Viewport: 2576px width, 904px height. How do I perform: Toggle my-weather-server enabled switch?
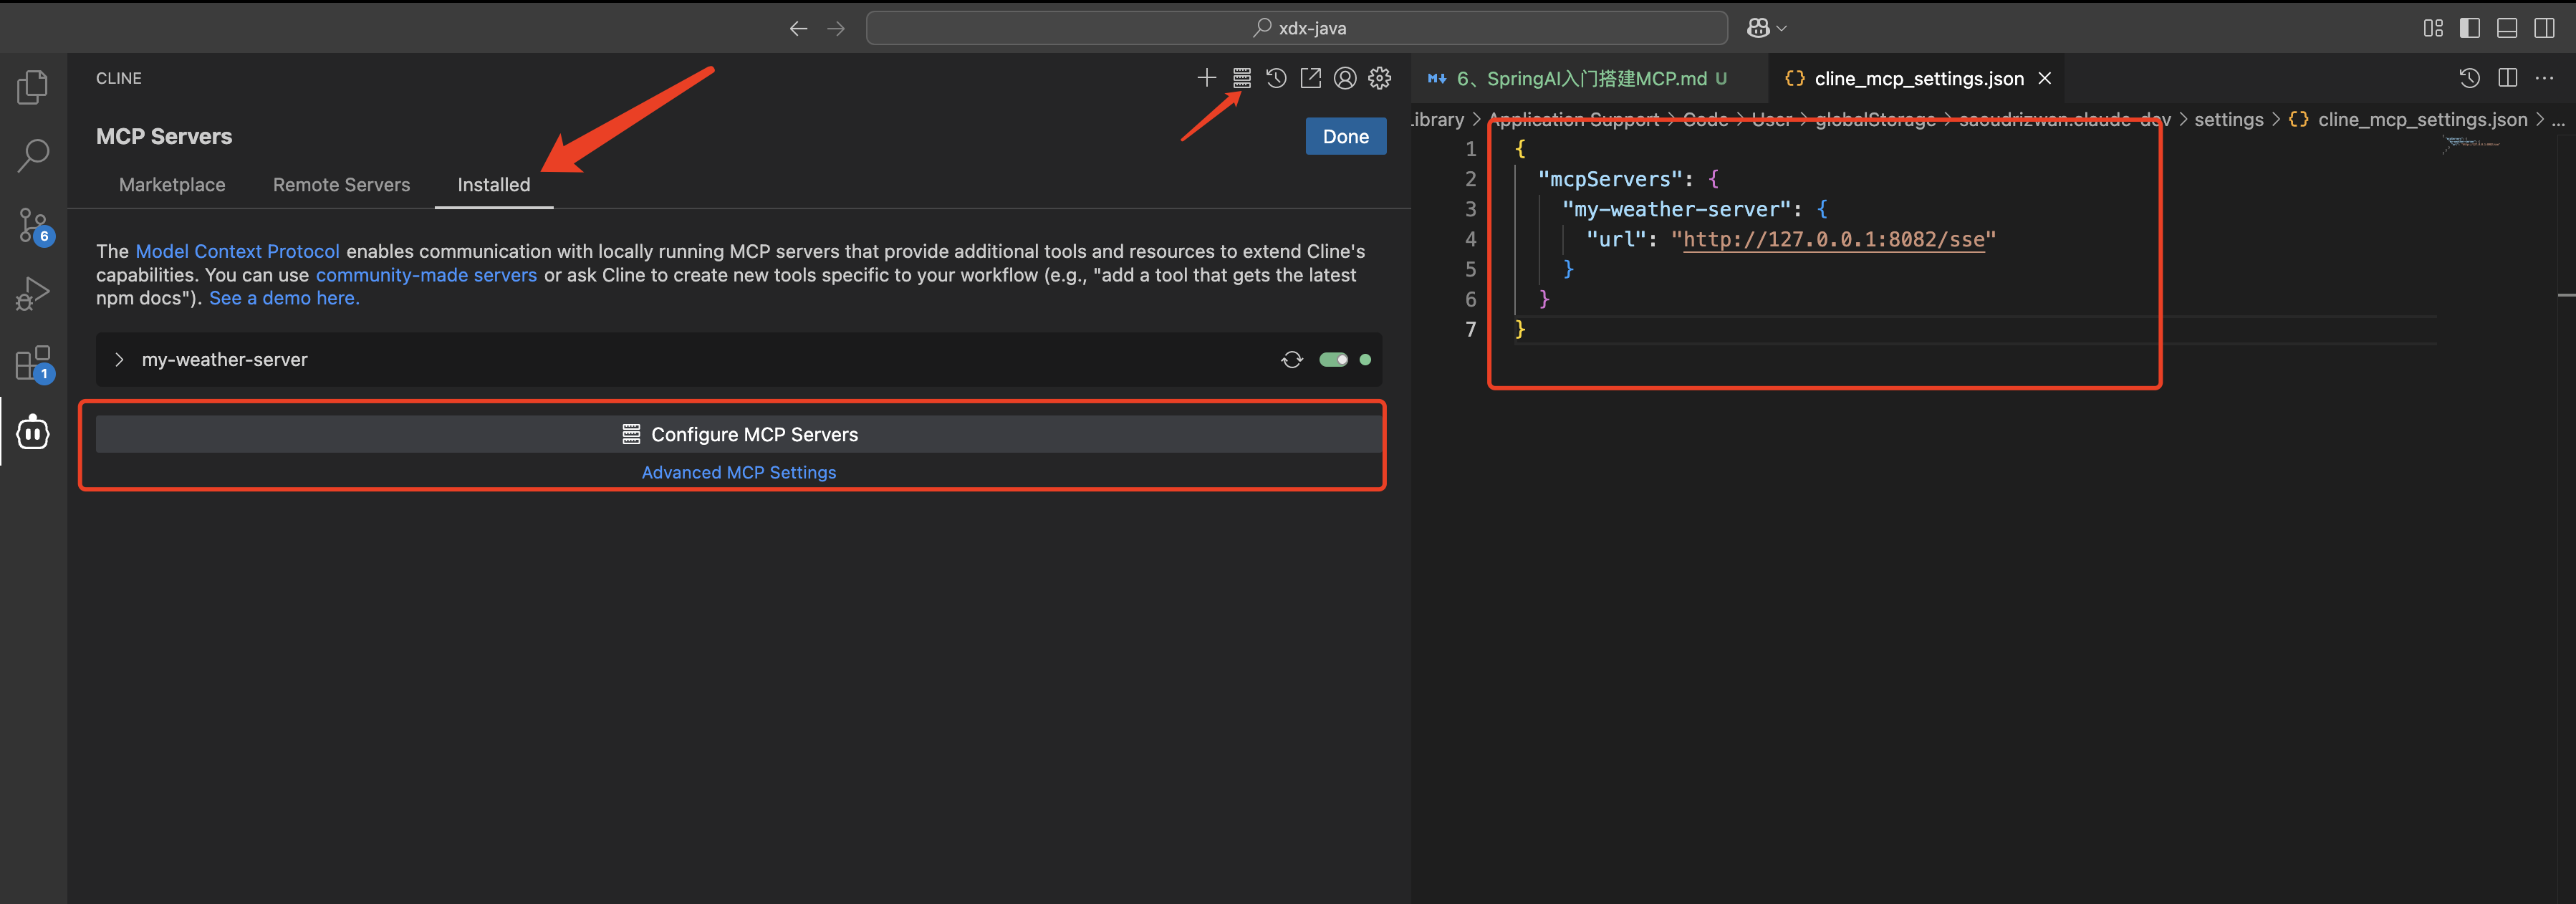tap(1333, 360)
